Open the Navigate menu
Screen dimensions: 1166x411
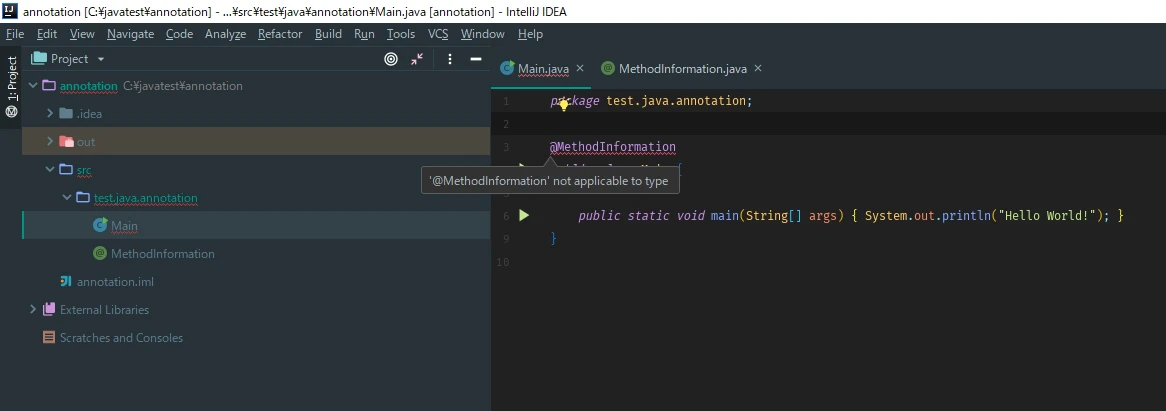click(130, 34)
